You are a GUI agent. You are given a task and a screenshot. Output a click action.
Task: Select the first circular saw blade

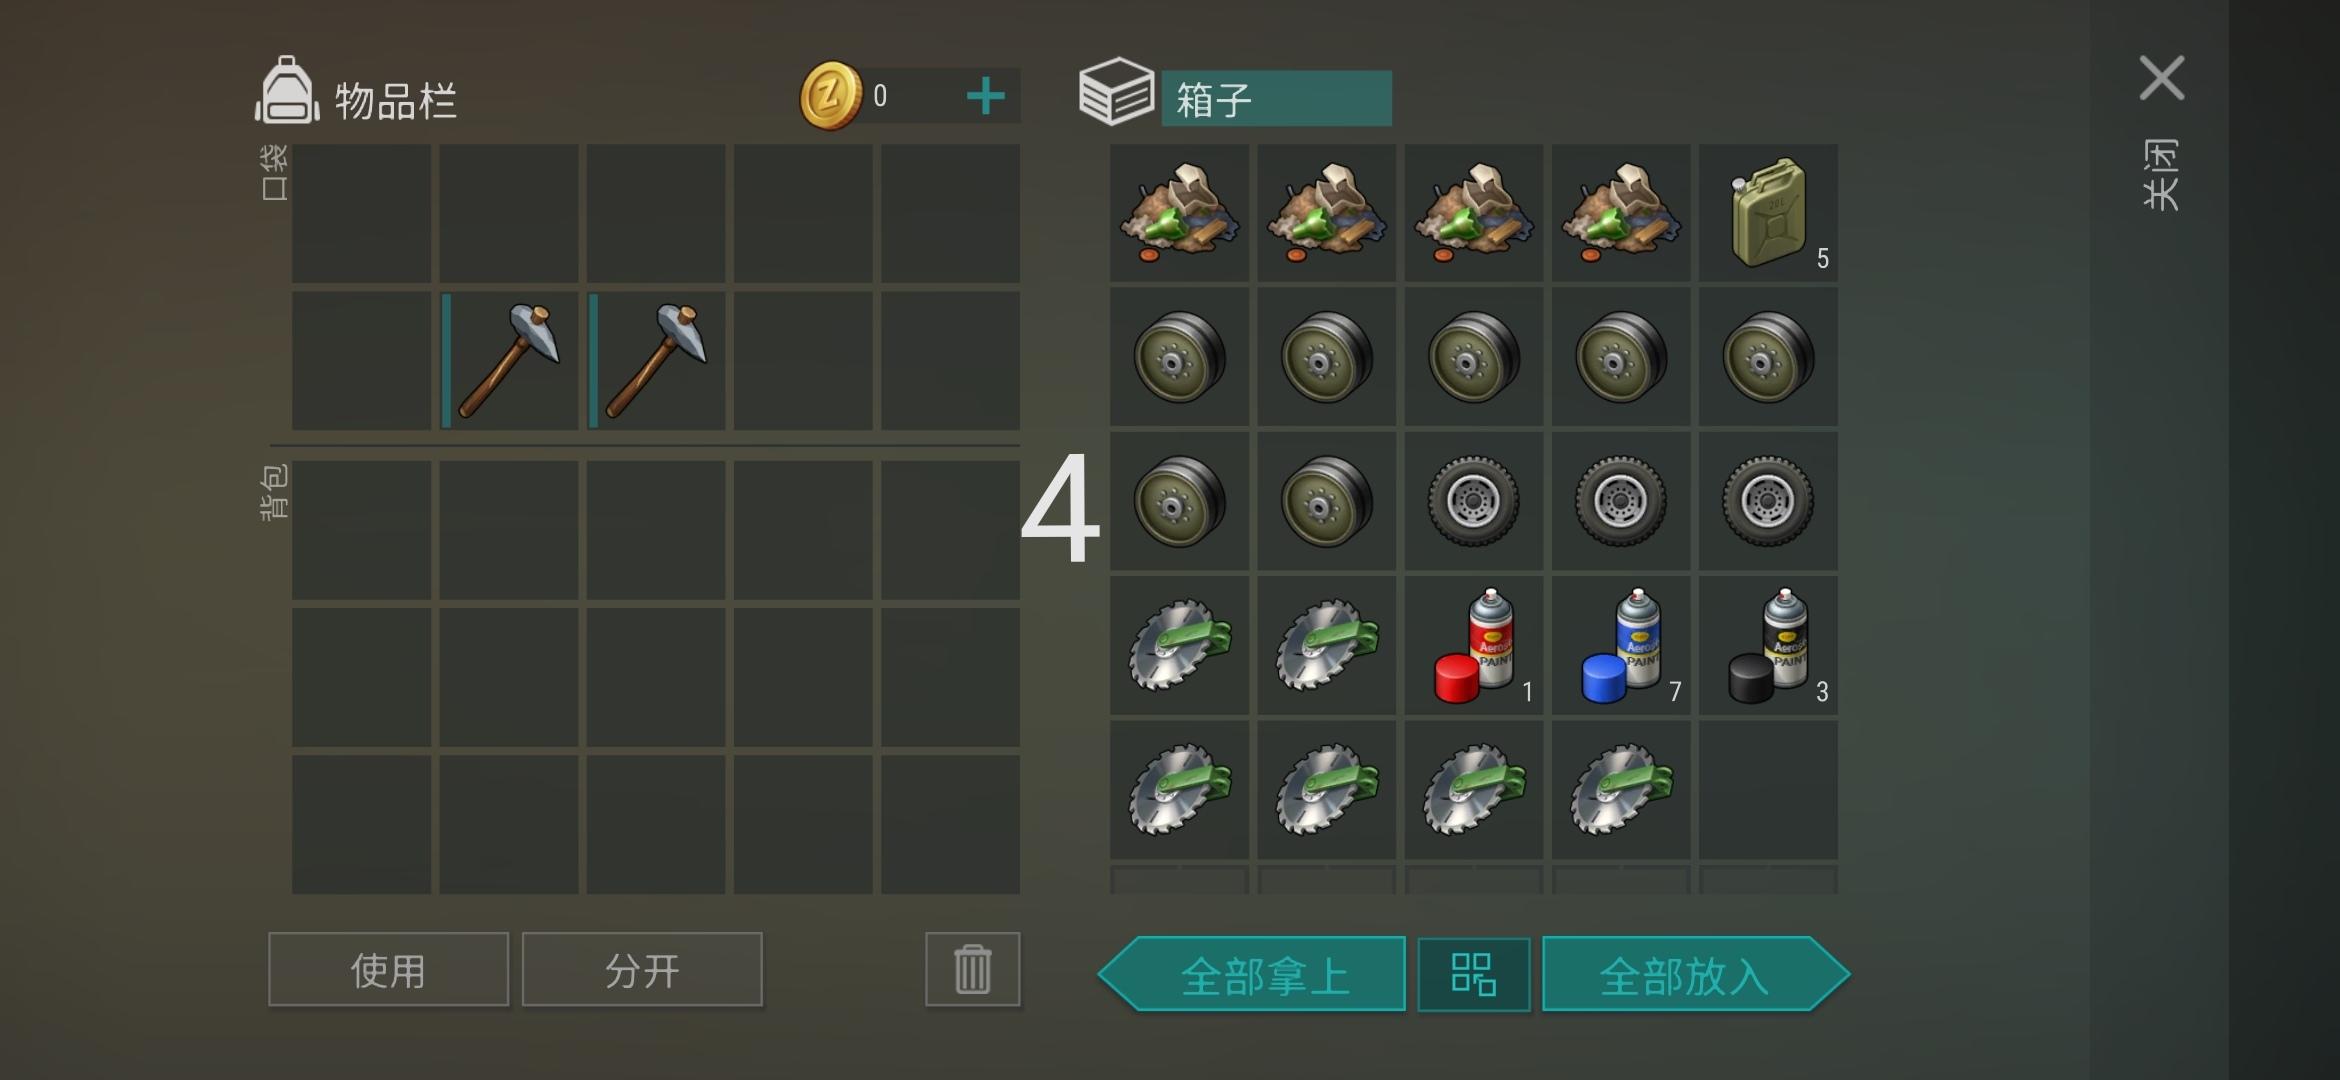[1180, 645]
